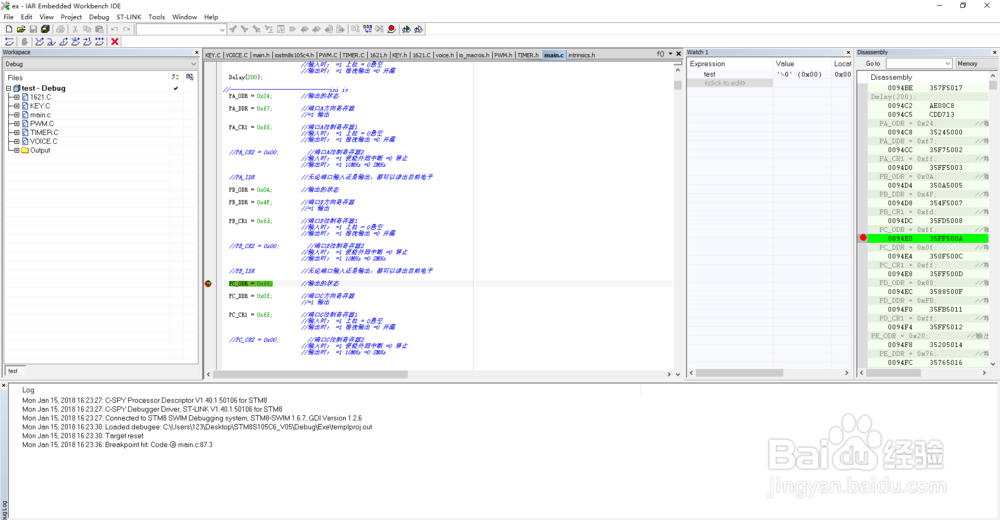This screenshot has height=520, width=1000.
Task: Switch to the KEY.C editor tab
Action: (x=213, y=55)
